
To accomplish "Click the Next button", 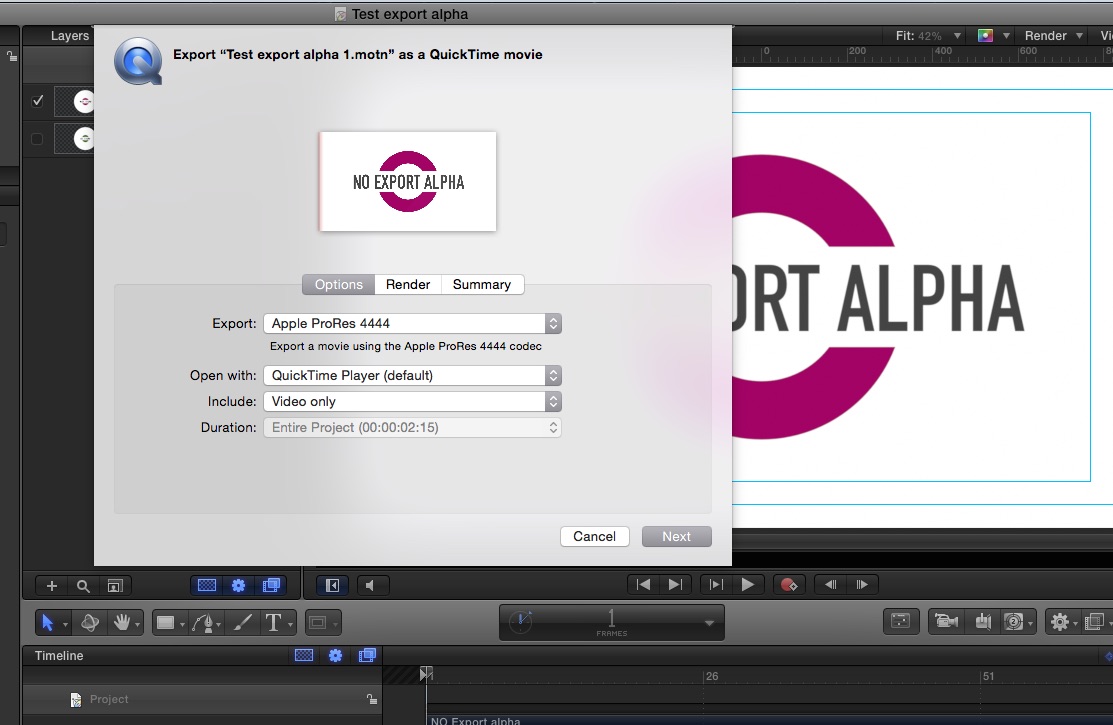I will [x=676, y=536].
